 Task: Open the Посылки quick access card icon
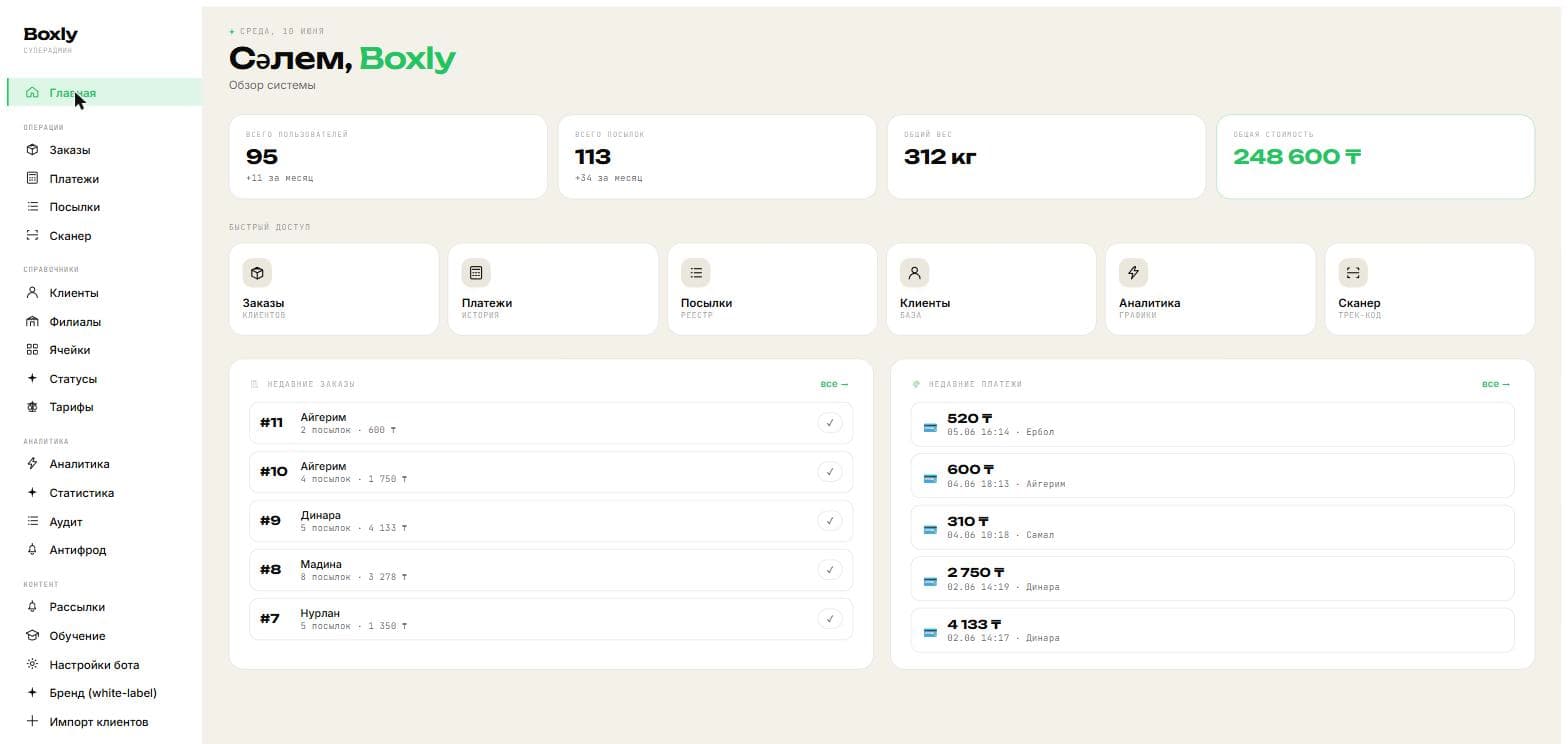[696, 273]
